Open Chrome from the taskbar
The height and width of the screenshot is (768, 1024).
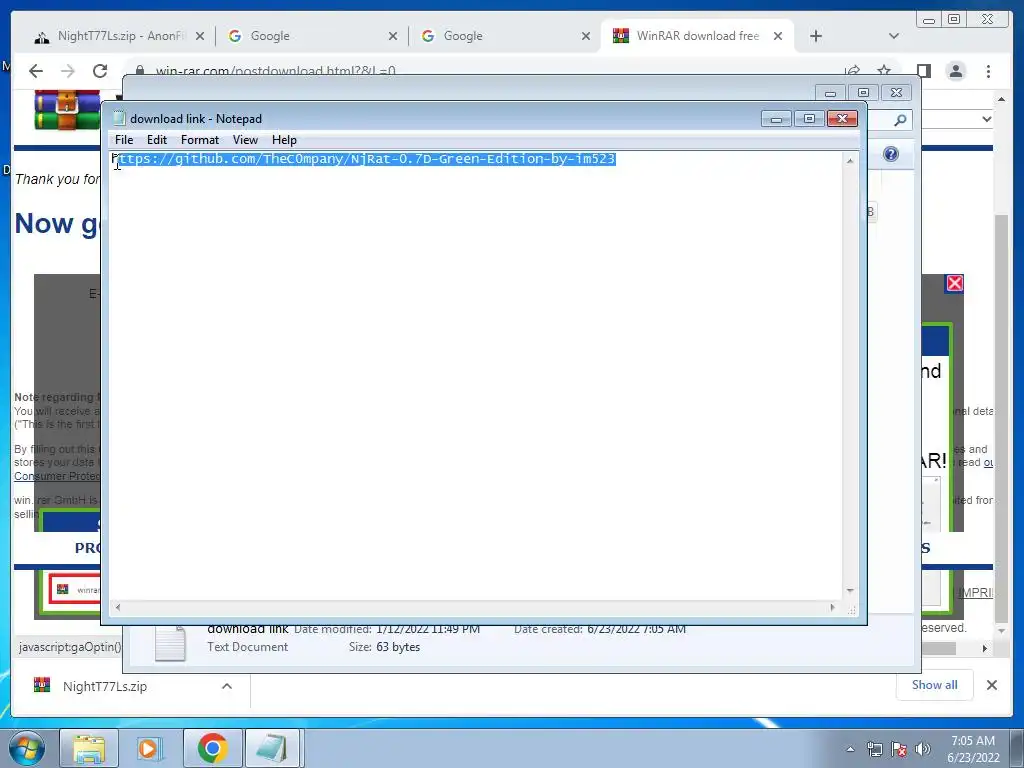[213, 748]
